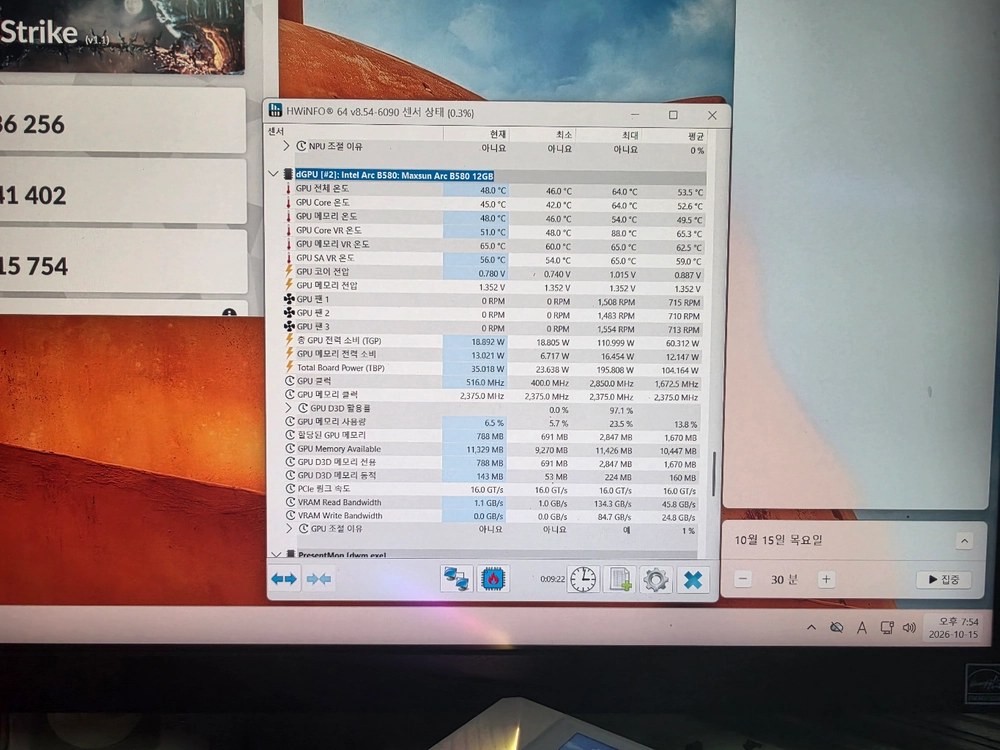Expand the GPU 조절 이유 row
The width and height of the screenshot is (1000, 750).
[x=289, y=529]
